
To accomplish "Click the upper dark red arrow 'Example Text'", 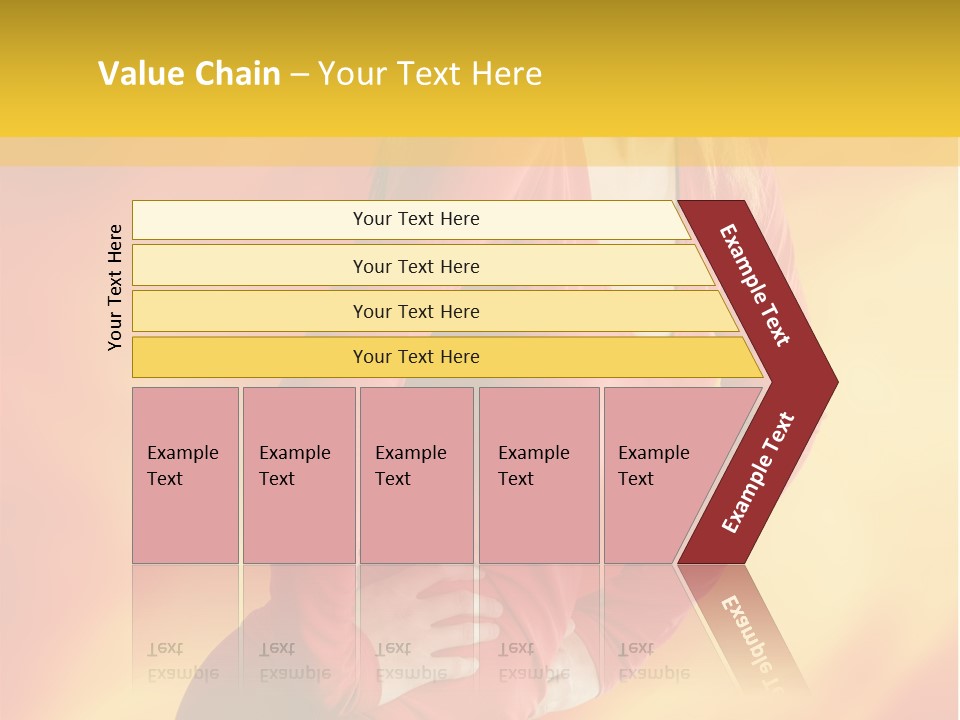I will 756,285.
